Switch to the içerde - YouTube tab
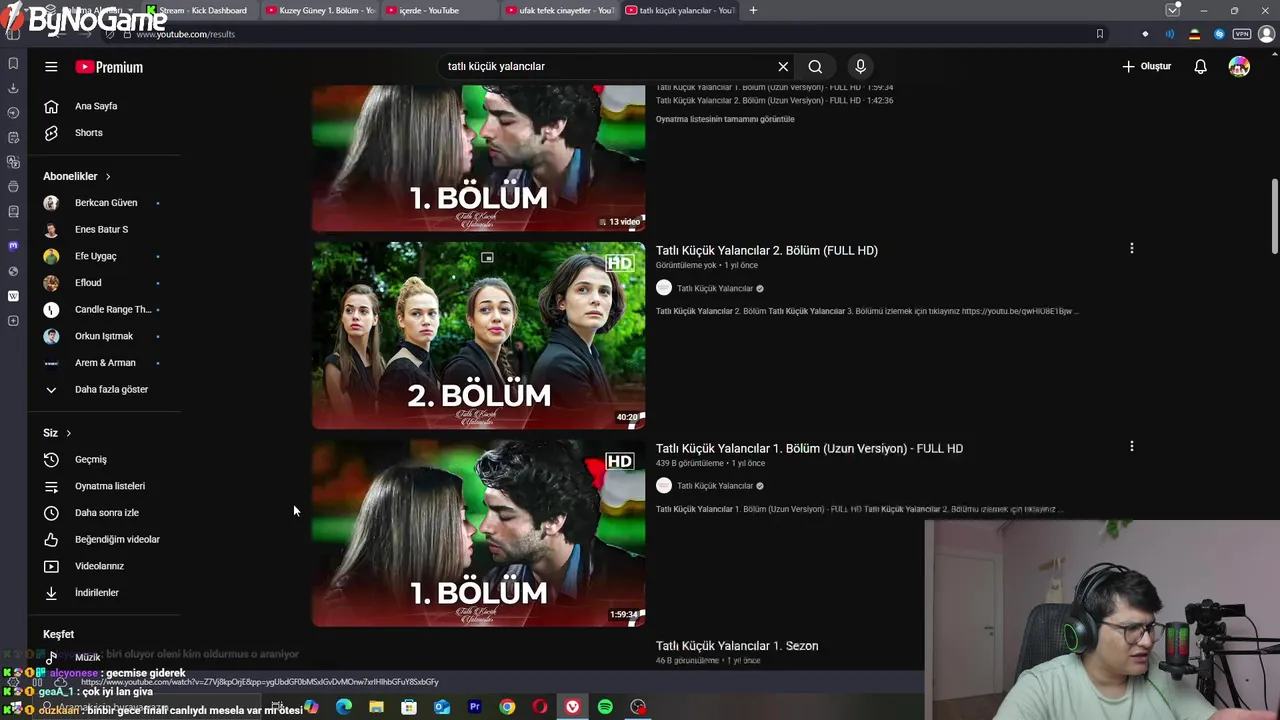 440,10
